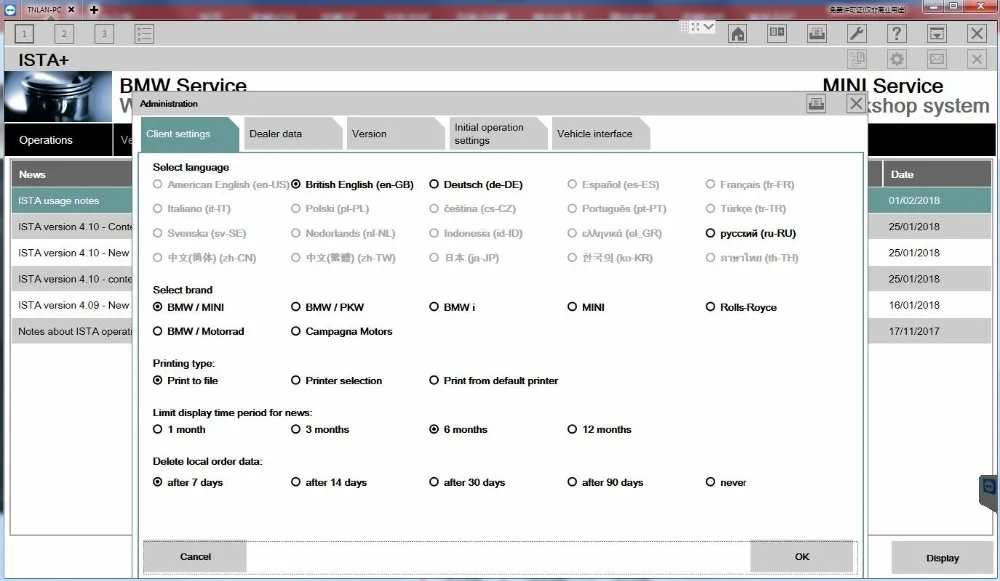1000x581 pixels.
Task: Click the grey X icon below toolbar
Action: coord(977,59)
